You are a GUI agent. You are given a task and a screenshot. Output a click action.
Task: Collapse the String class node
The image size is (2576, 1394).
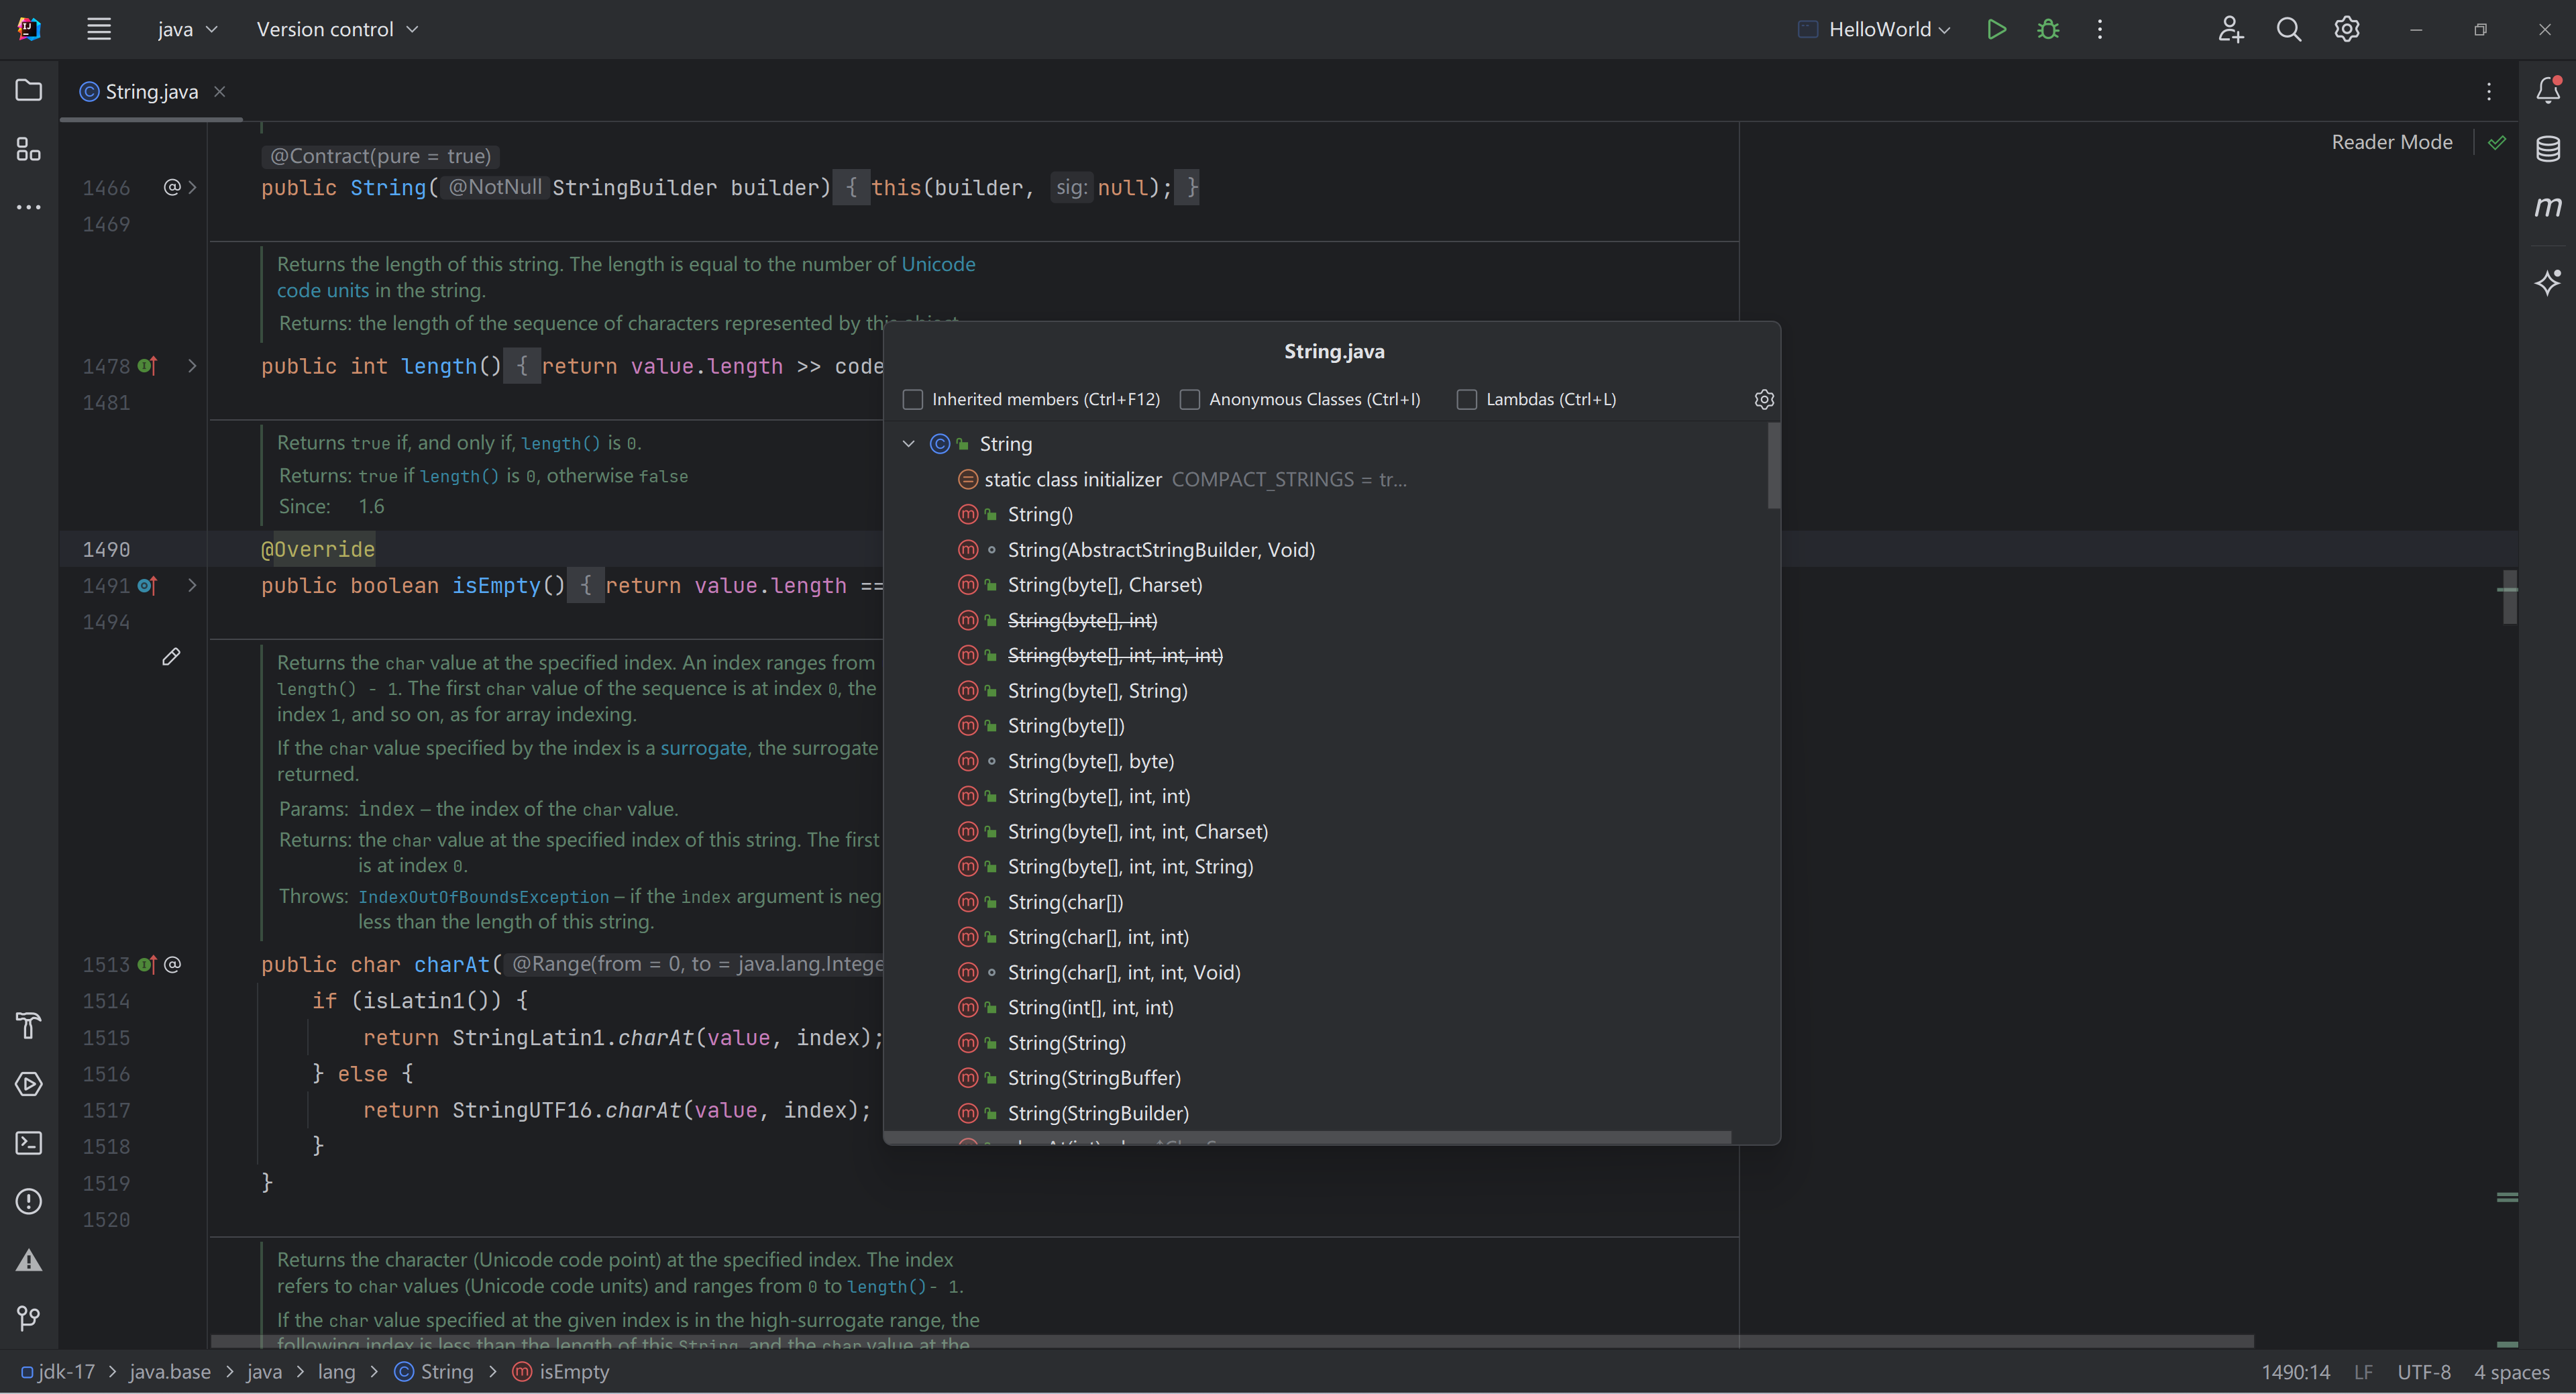point(908,443)
